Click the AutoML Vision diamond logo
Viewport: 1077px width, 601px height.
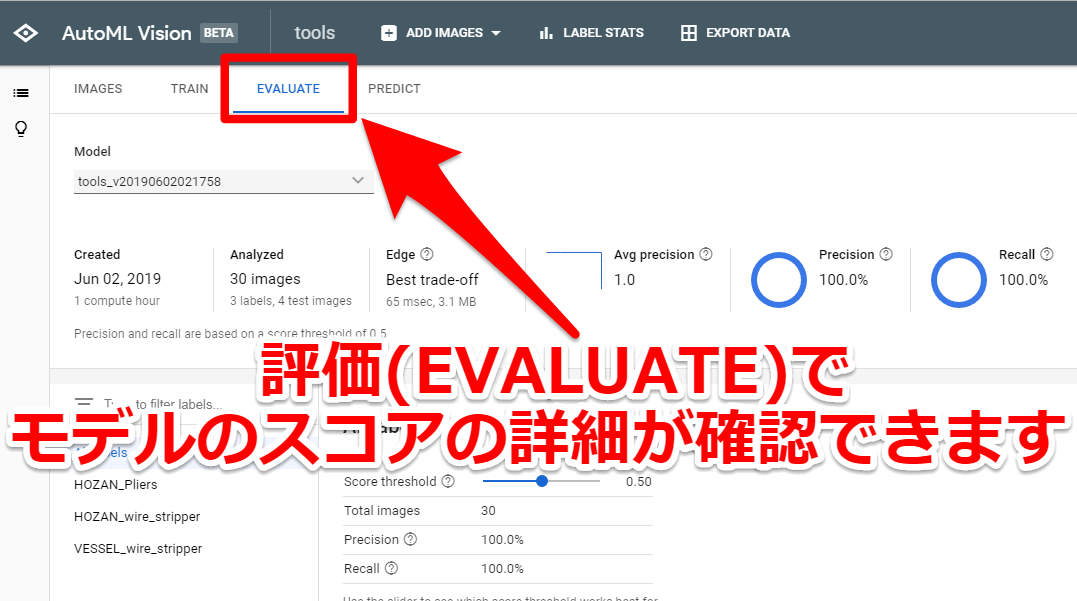click(x=25, y=31)
